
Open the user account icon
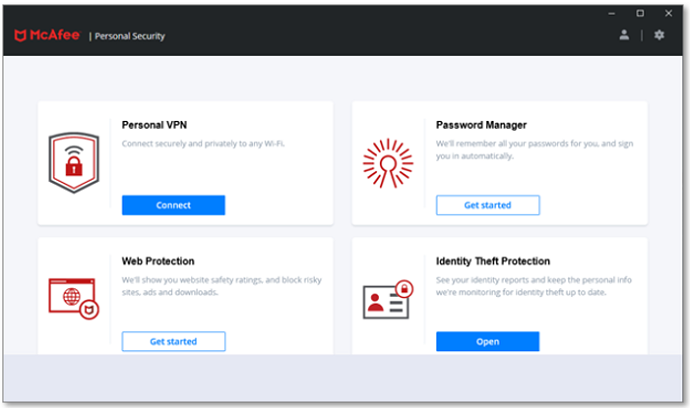point(624,35)
